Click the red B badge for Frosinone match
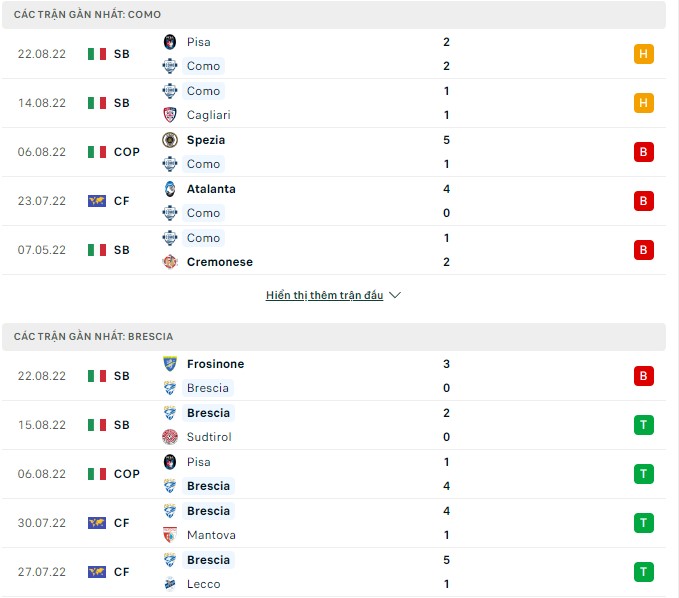This screenshot has width=679, height=598. 644,376
